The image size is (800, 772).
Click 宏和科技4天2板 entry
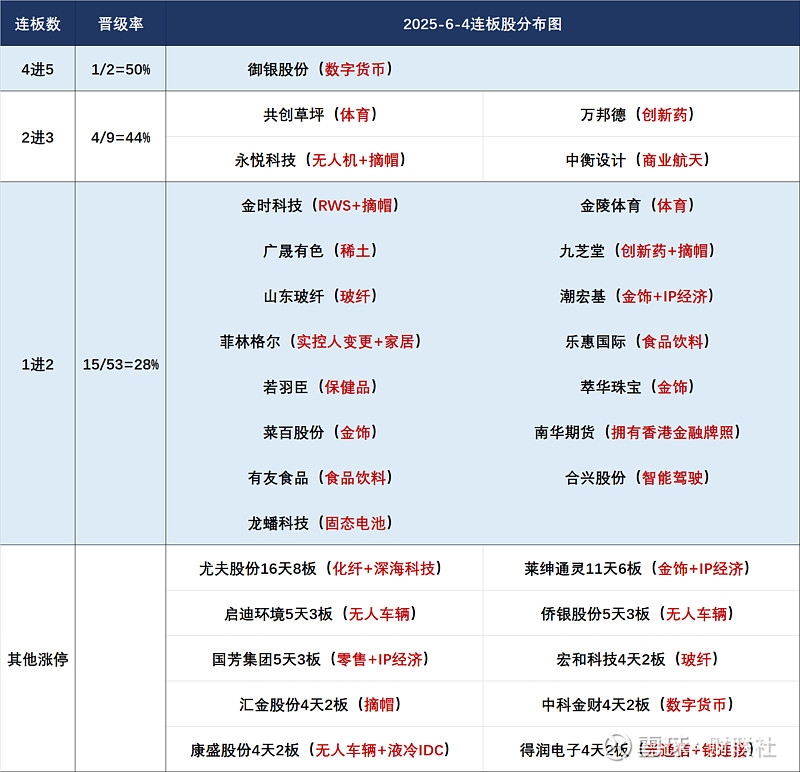[637, 659]
